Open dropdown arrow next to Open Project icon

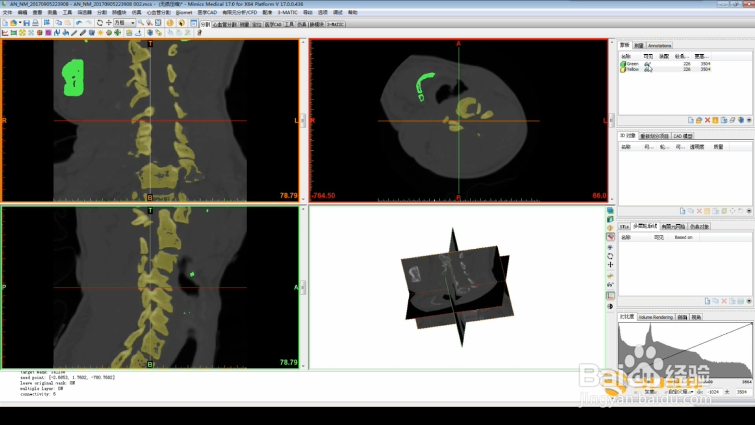click(x=20, y=23)
